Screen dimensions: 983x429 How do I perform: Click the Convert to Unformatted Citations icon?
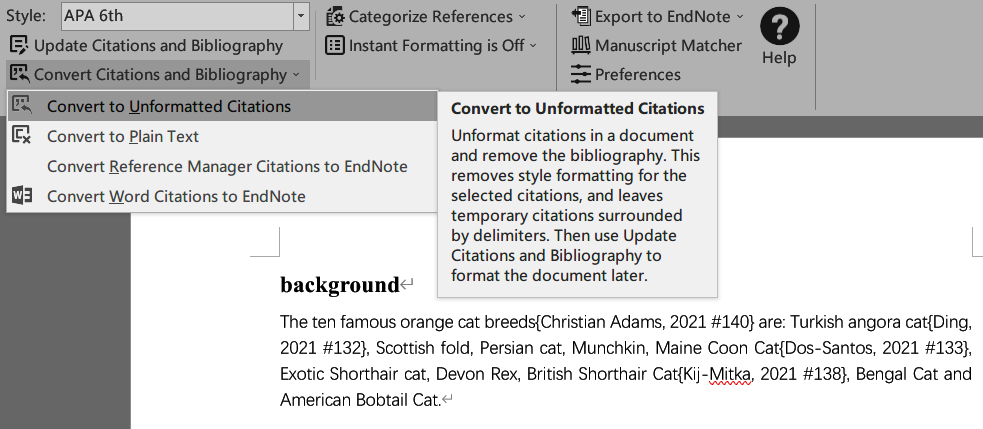(22, 106)
